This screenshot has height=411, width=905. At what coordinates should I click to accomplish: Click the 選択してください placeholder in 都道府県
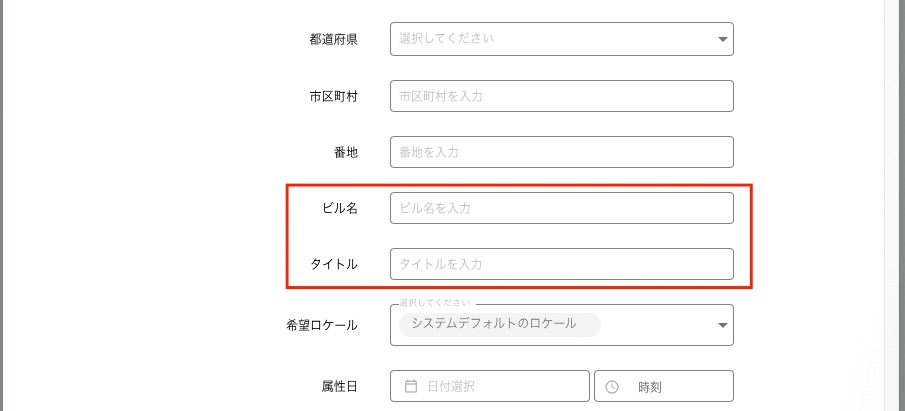tap(446, 39)
